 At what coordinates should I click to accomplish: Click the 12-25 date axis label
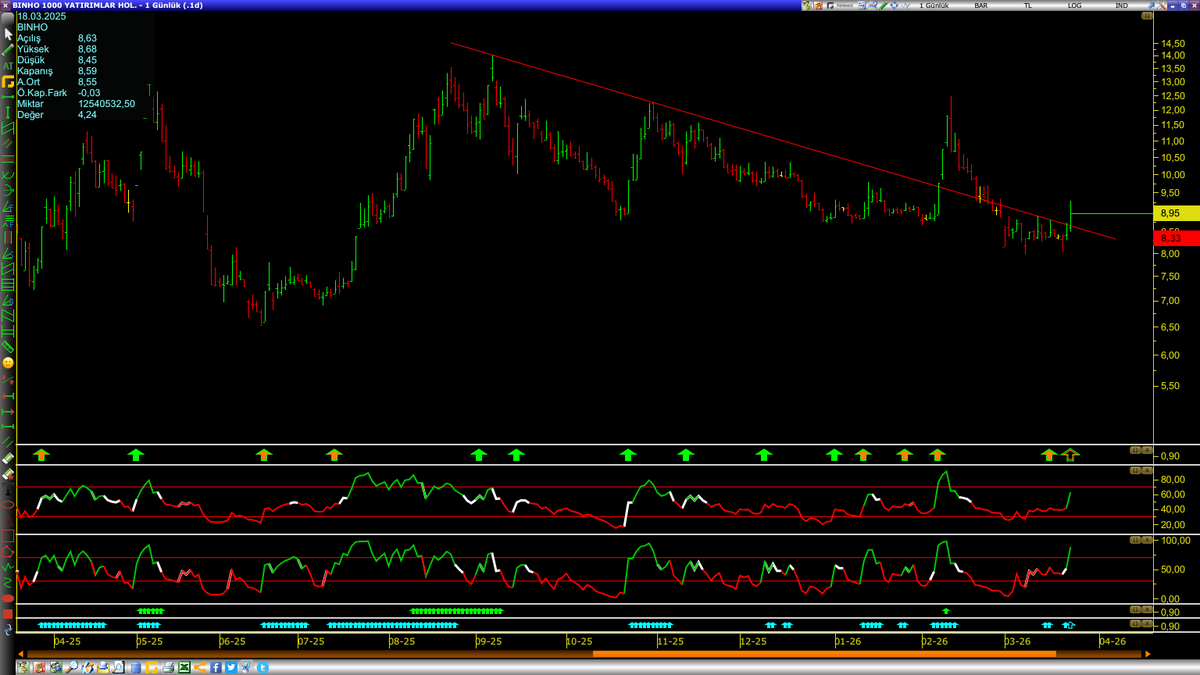click(x=753, y=641)
